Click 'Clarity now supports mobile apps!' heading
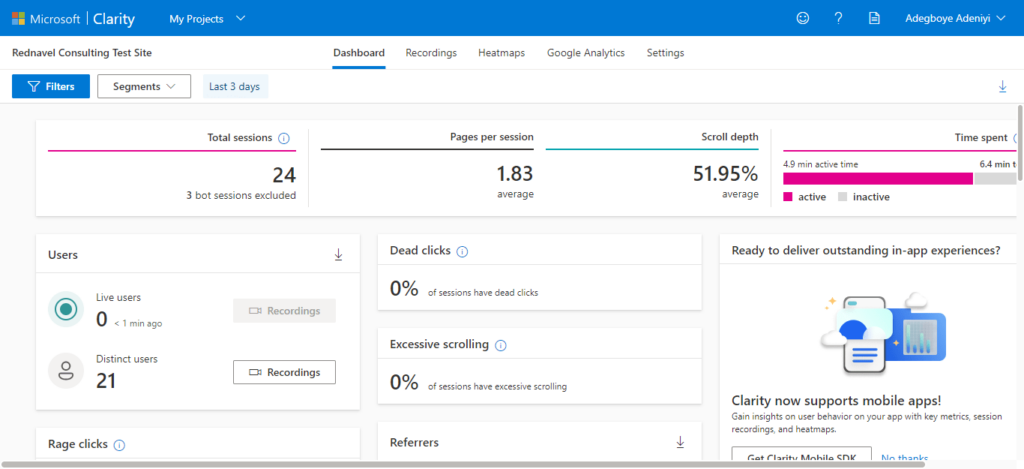The image size is (1024, 469). click(x=837, y=400)
